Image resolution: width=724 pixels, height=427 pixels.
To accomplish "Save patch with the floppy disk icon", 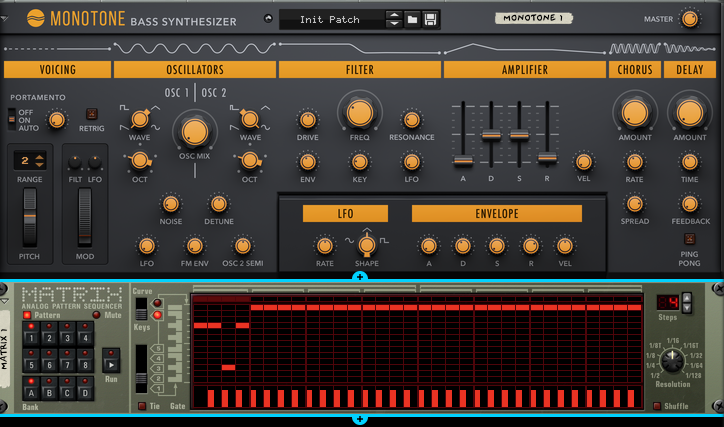I will 430,19.
